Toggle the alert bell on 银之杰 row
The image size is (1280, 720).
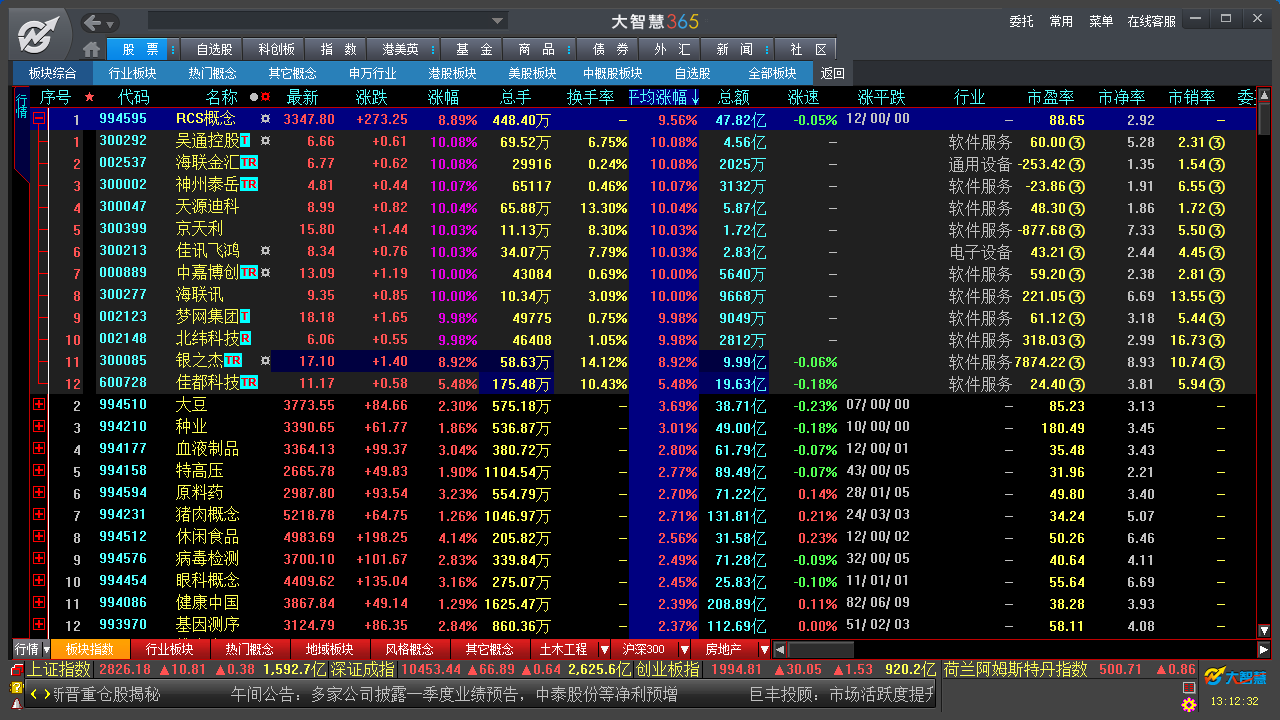pos(264,362)
